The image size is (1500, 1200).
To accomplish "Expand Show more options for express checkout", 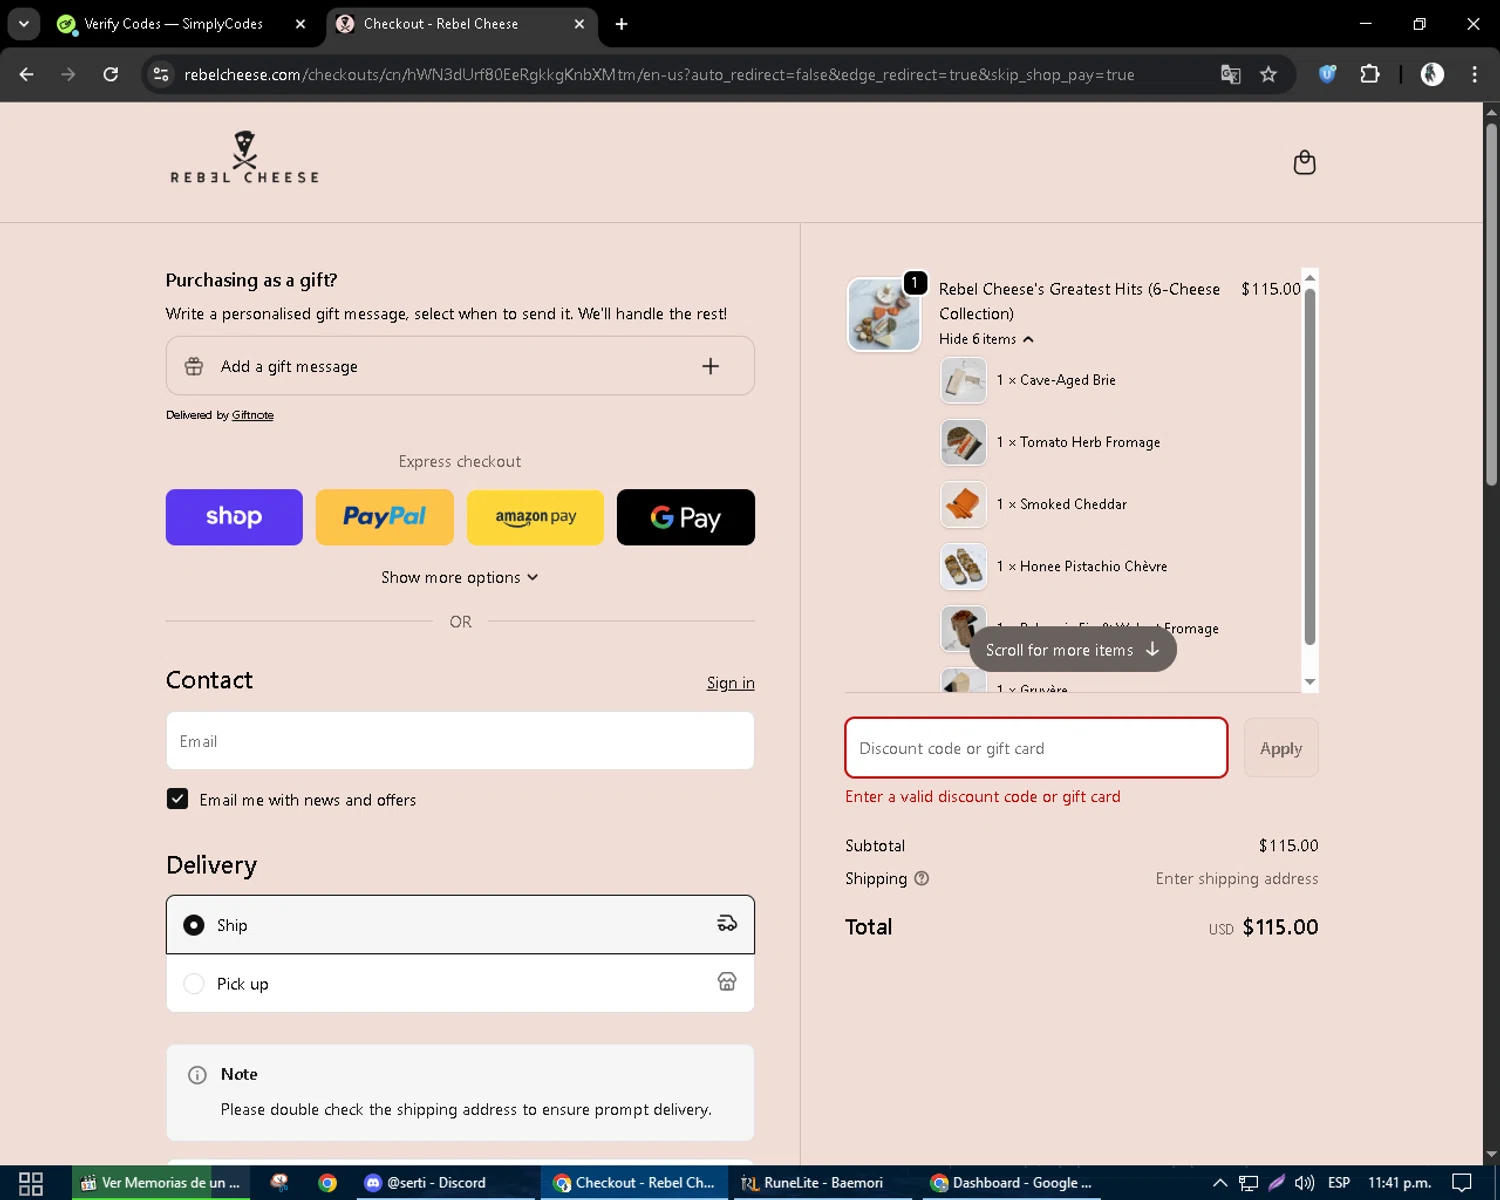I will pos(460,577).
